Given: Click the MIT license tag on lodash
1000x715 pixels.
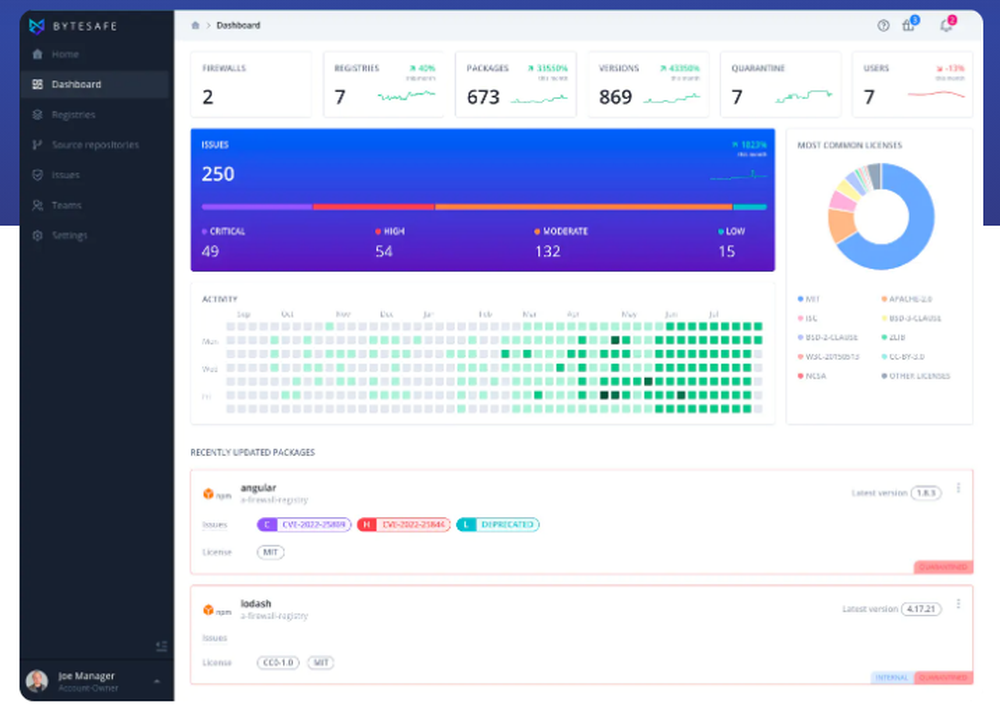Looking at the screenshot, I should click(321, 663).
